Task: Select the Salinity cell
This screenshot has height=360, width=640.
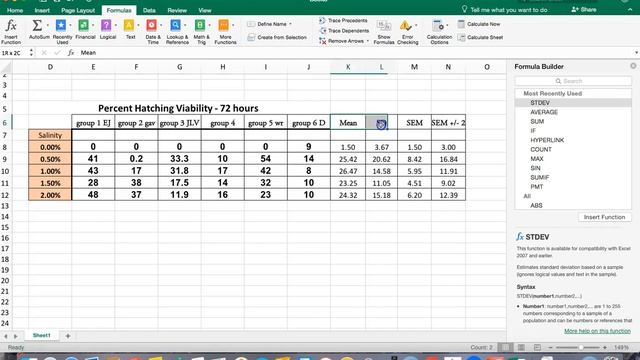Action: tap(50, 135)
